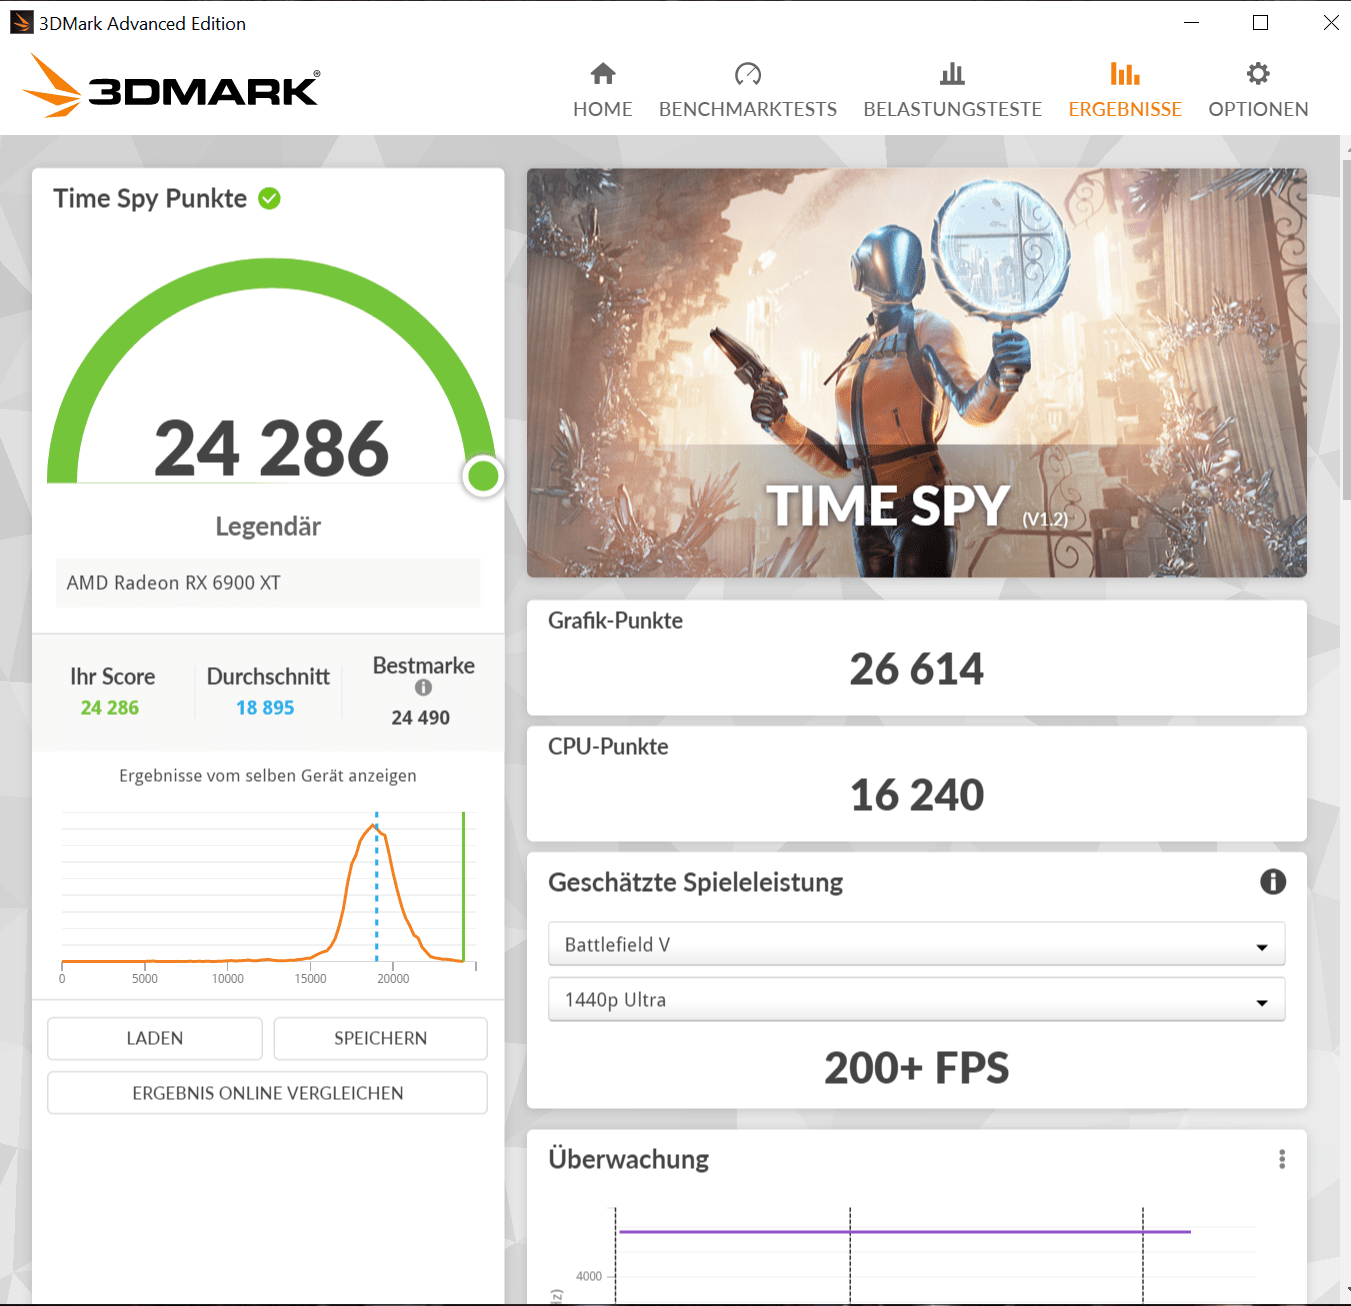Click the Überwachung heading

[x=628, y=1159]
